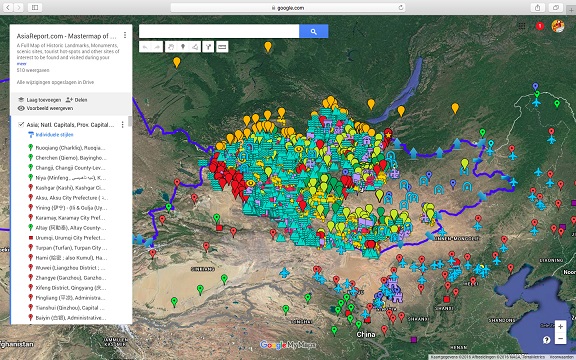Click the 510 weergaven view count
Screen dimensions: 576x360
click(x=33, y=70)
